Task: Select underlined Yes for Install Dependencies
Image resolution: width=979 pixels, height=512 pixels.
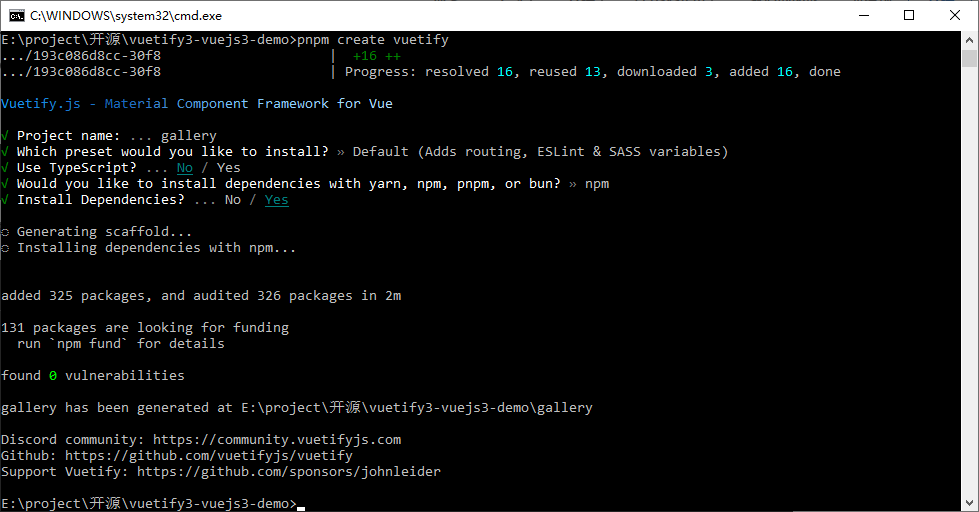Action: click(276, 200)
